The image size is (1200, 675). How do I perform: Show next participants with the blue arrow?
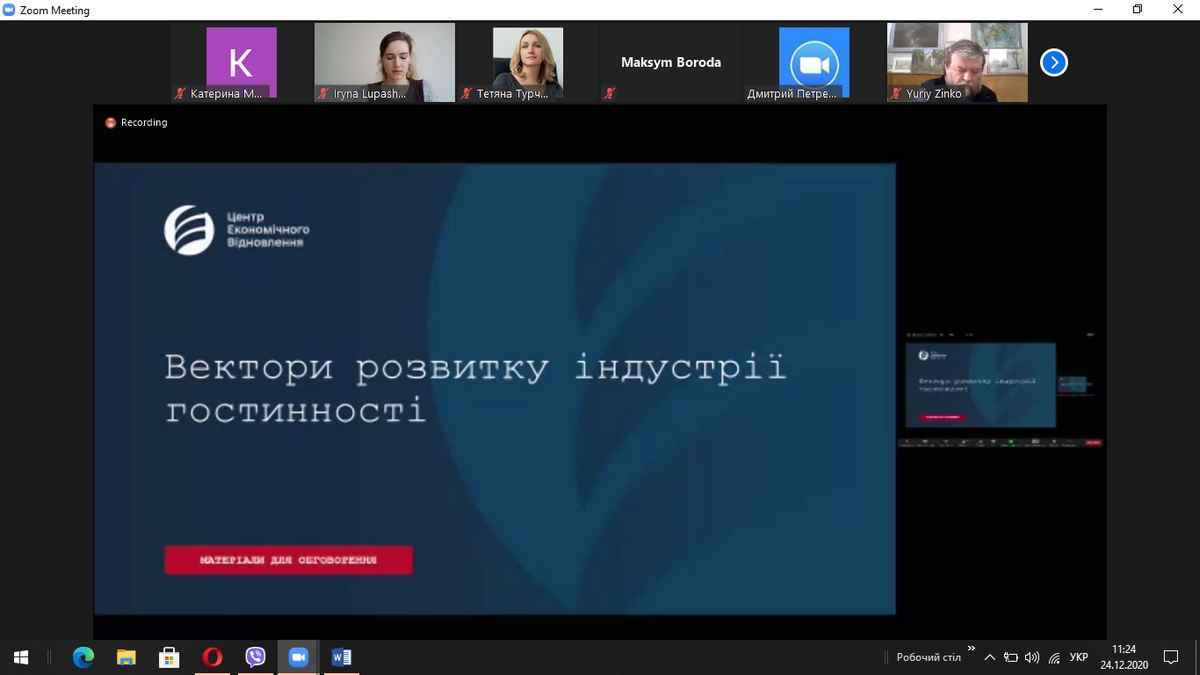click(1053, 63)
